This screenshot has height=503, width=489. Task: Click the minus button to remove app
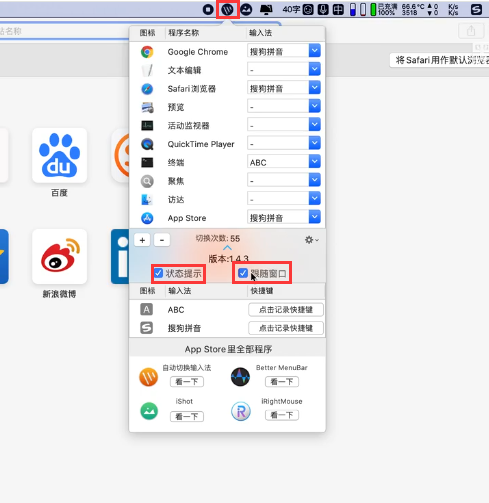(x=162, y=240)
